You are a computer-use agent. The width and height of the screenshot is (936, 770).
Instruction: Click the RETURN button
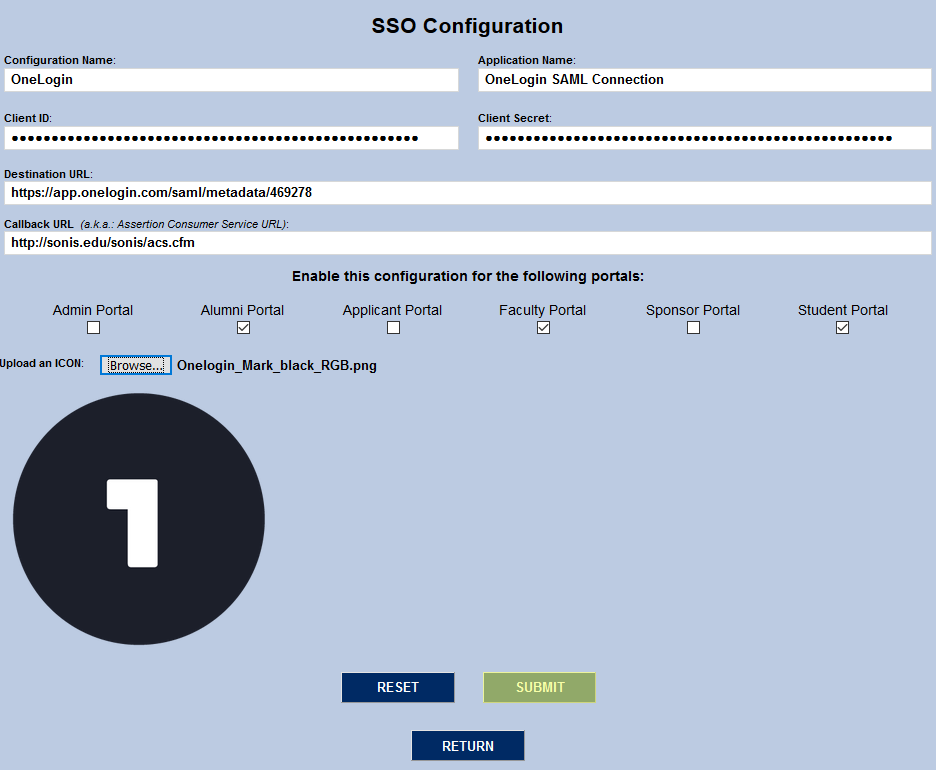point(467,745)
